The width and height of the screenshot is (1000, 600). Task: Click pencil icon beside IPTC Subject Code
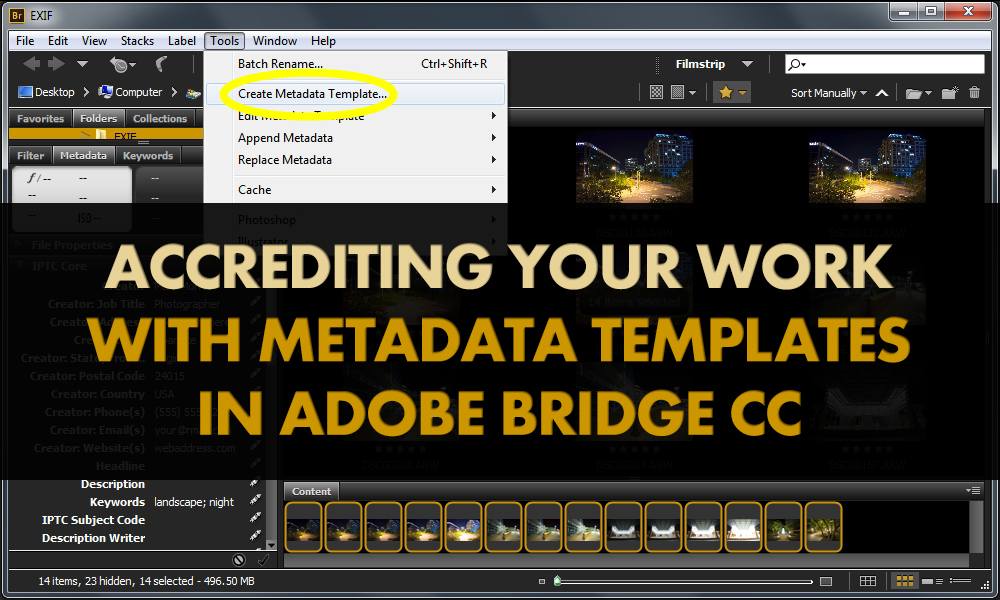coord(254,518)
